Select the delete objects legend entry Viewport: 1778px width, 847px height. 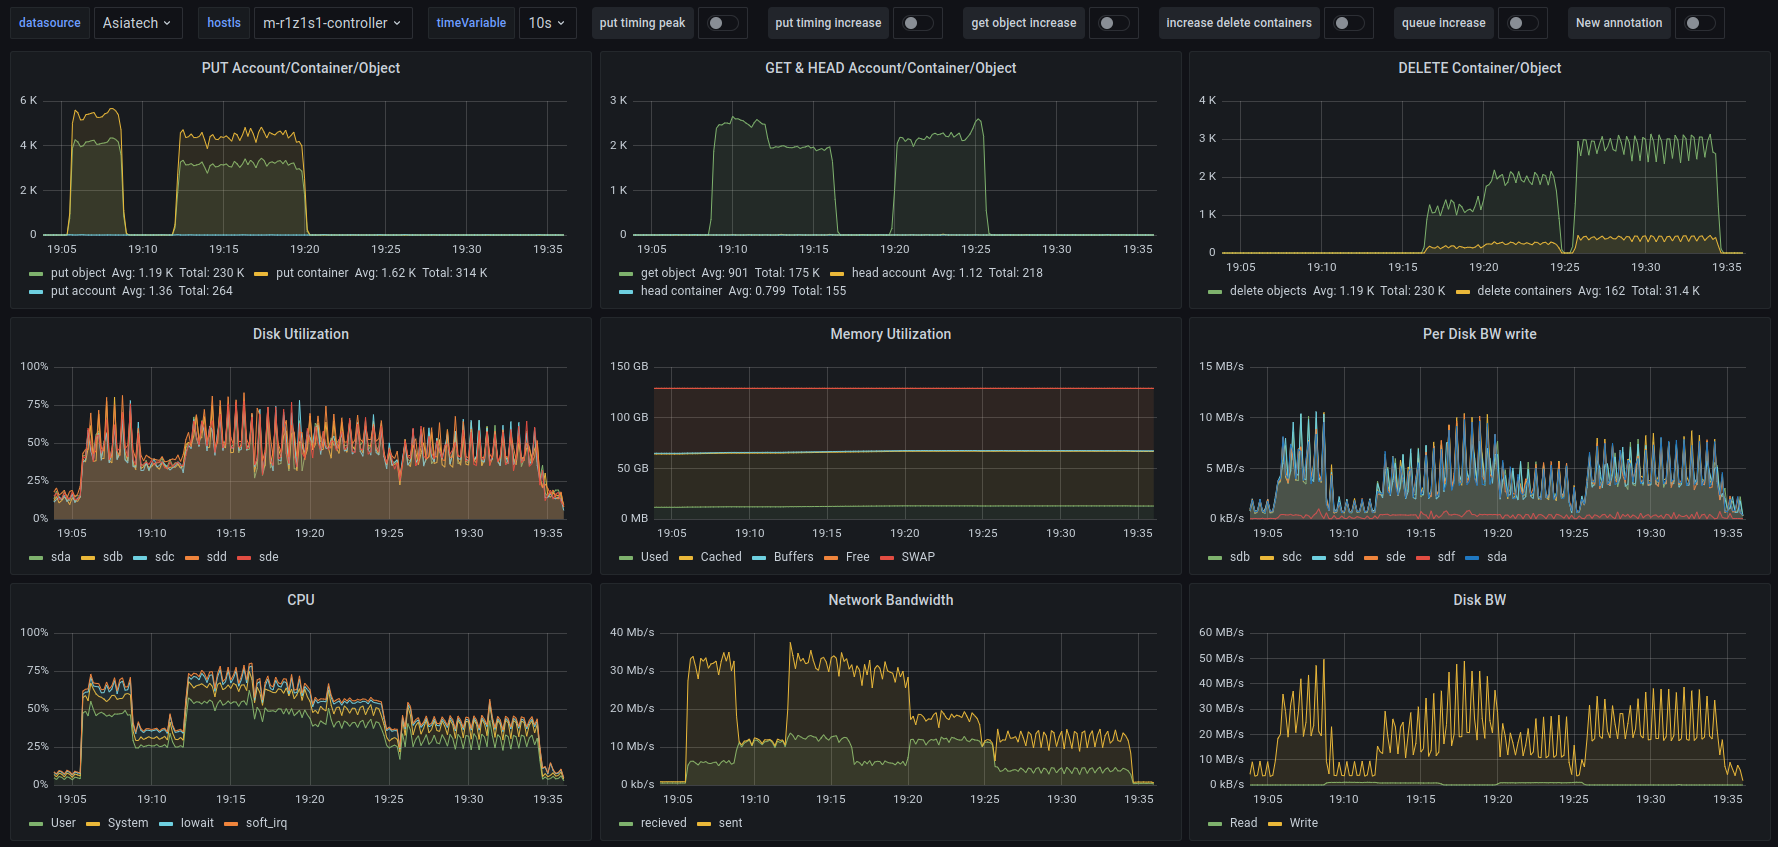click(1267, 291)
